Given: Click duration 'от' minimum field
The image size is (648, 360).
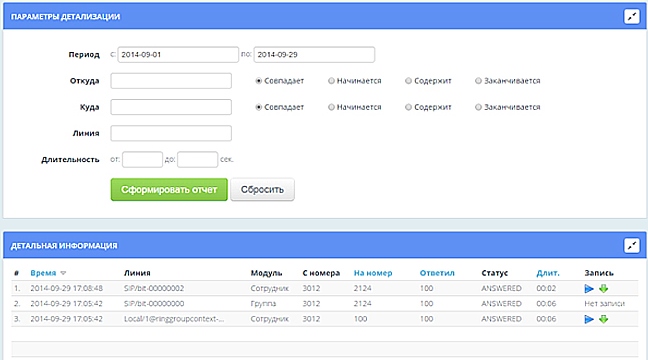Looking at the screenshot, I should click(142, 160).
